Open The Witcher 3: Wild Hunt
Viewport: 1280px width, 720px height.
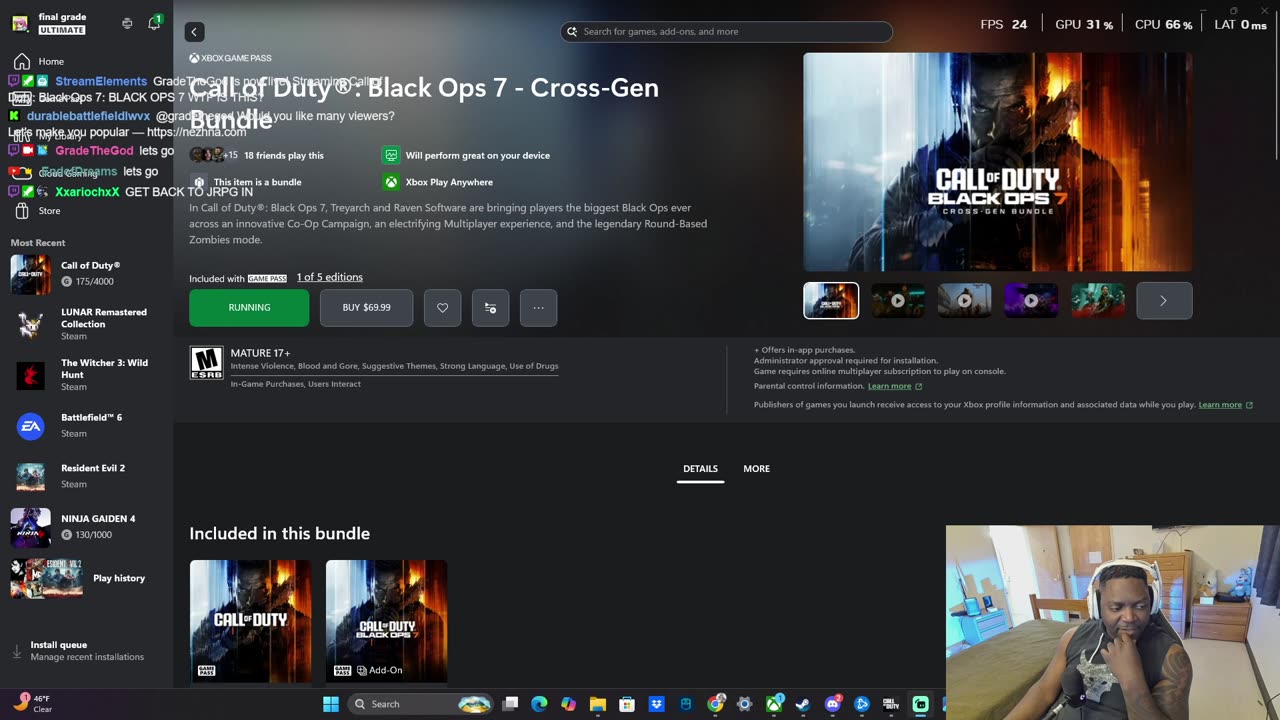click(86, 375)
